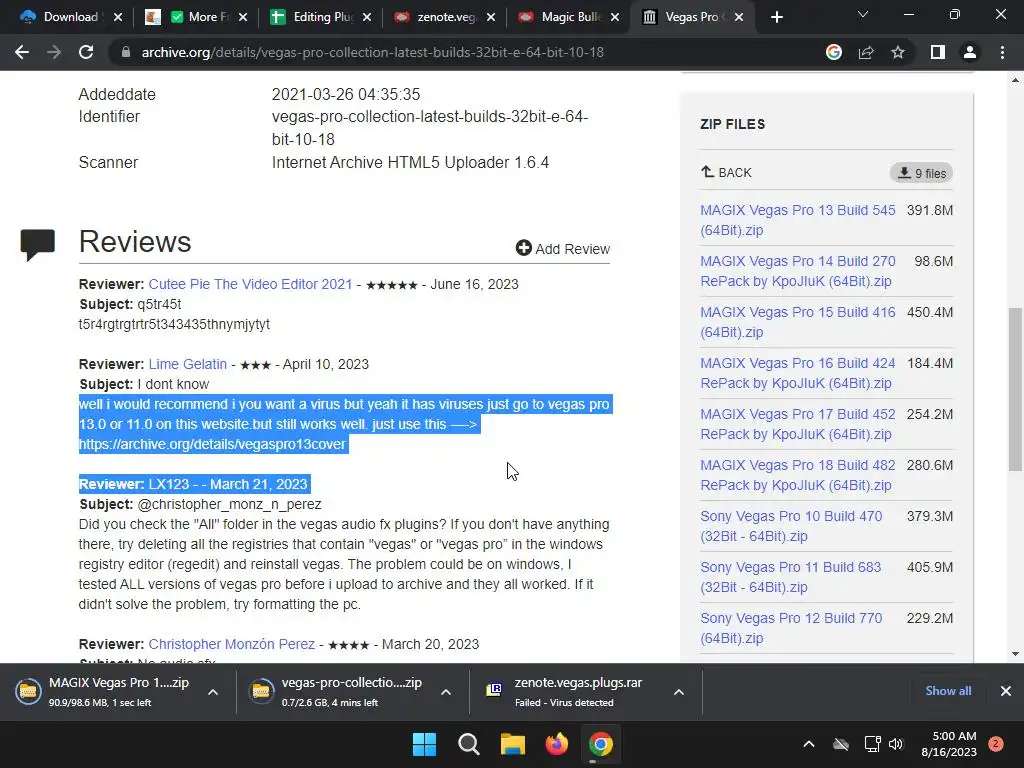Click Add Review button
Viewport: 1024px width, 768px height.
[562, 249]
